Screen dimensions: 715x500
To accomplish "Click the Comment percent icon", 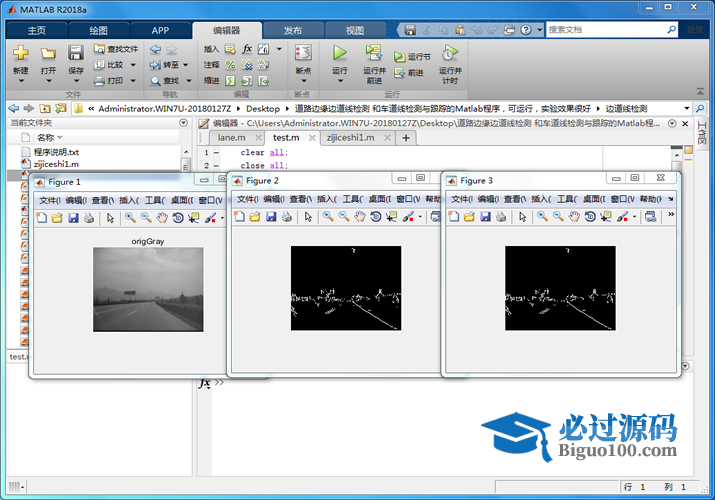I will [230, 65].
